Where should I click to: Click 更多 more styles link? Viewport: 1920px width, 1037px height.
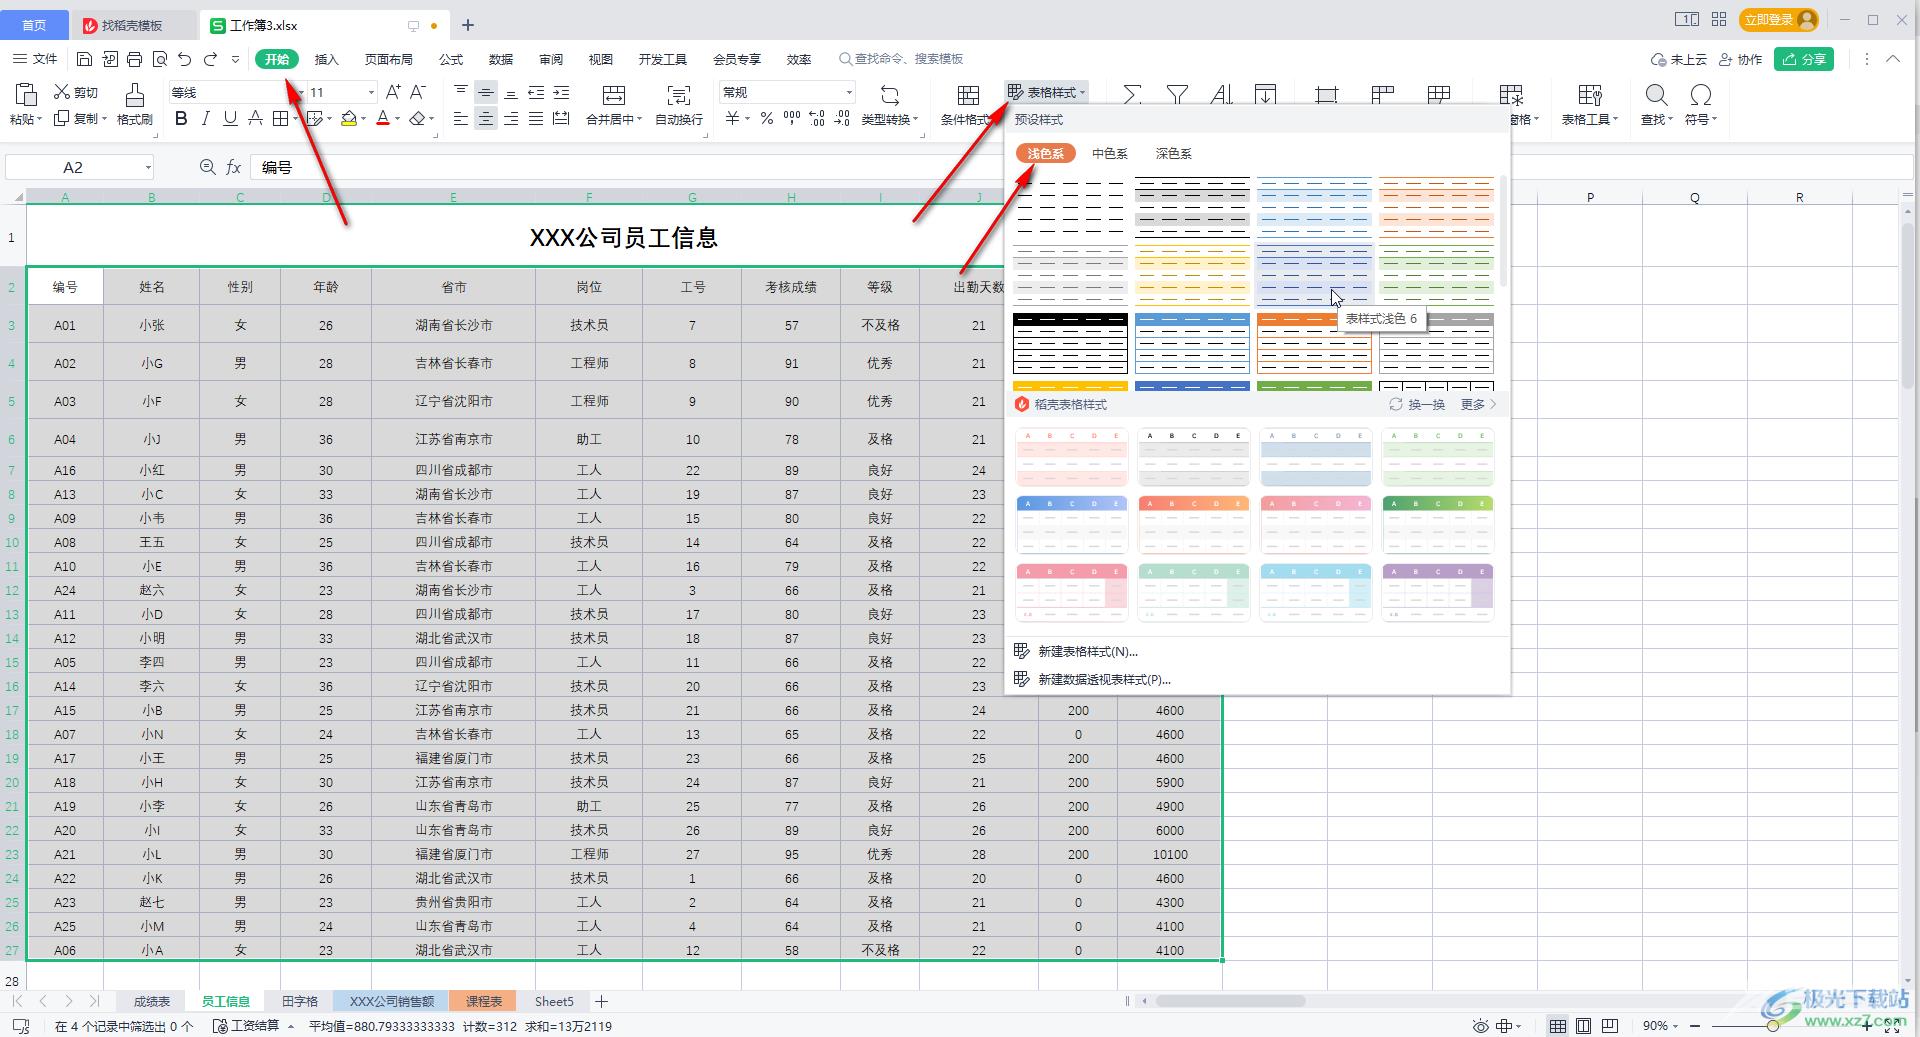coord(1479,404)
